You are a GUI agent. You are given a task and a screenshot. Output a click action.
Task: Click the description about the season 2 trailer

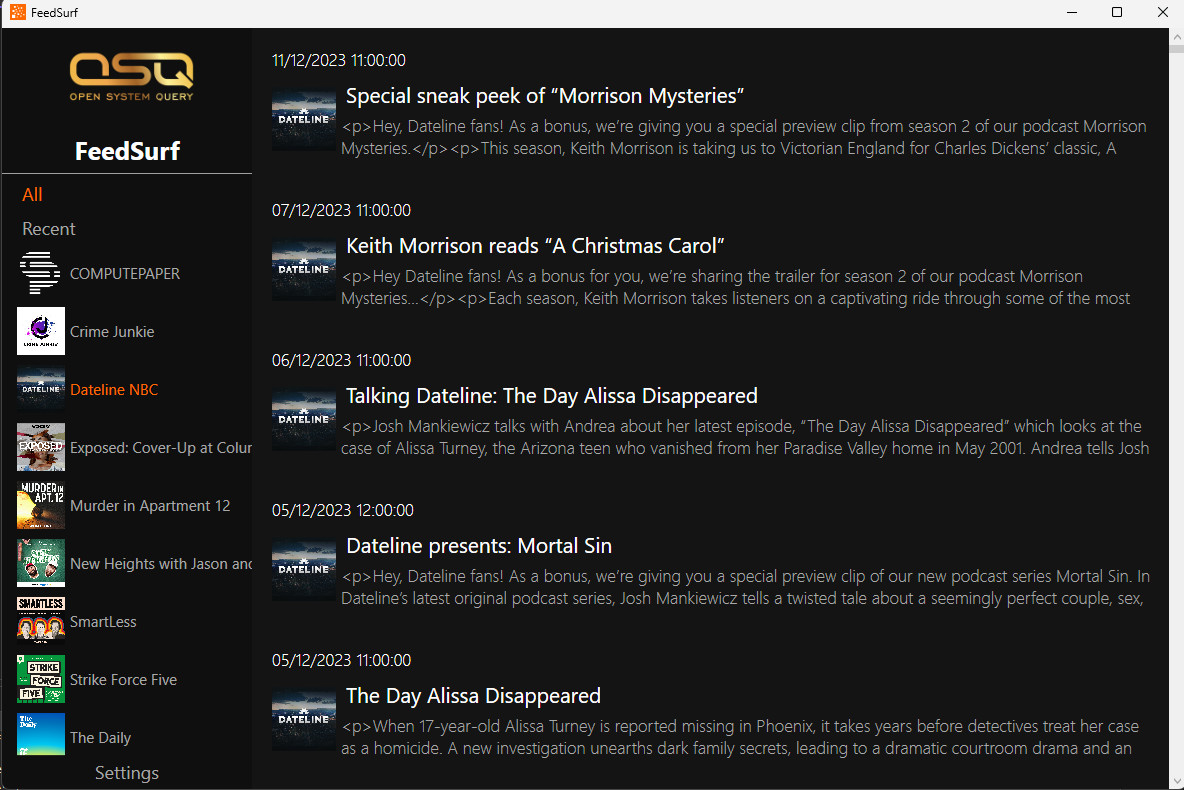735,287
